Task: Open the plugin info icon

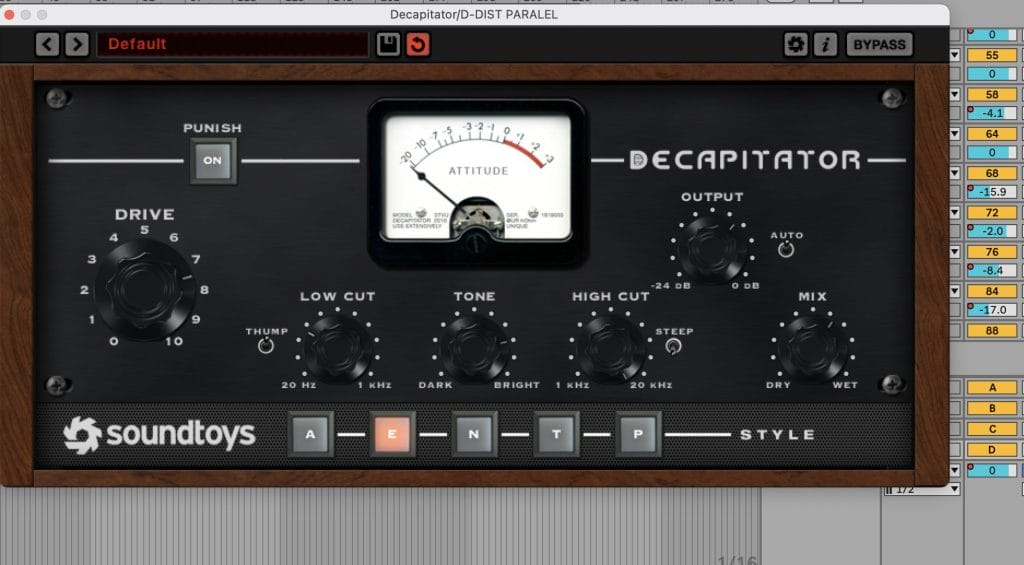Action: point(825,44)
